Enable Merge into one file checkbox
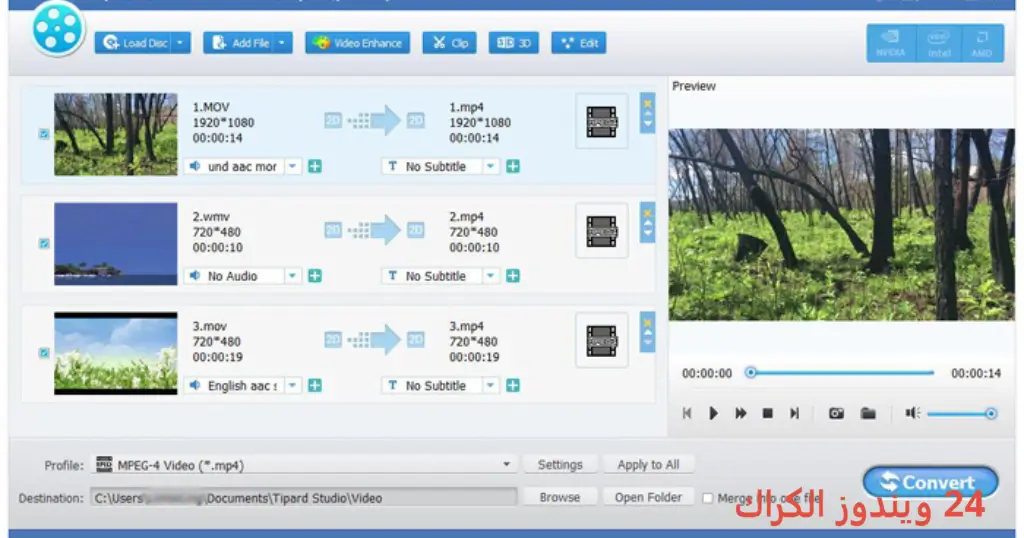1024x538 pixels. pos(707,498)
